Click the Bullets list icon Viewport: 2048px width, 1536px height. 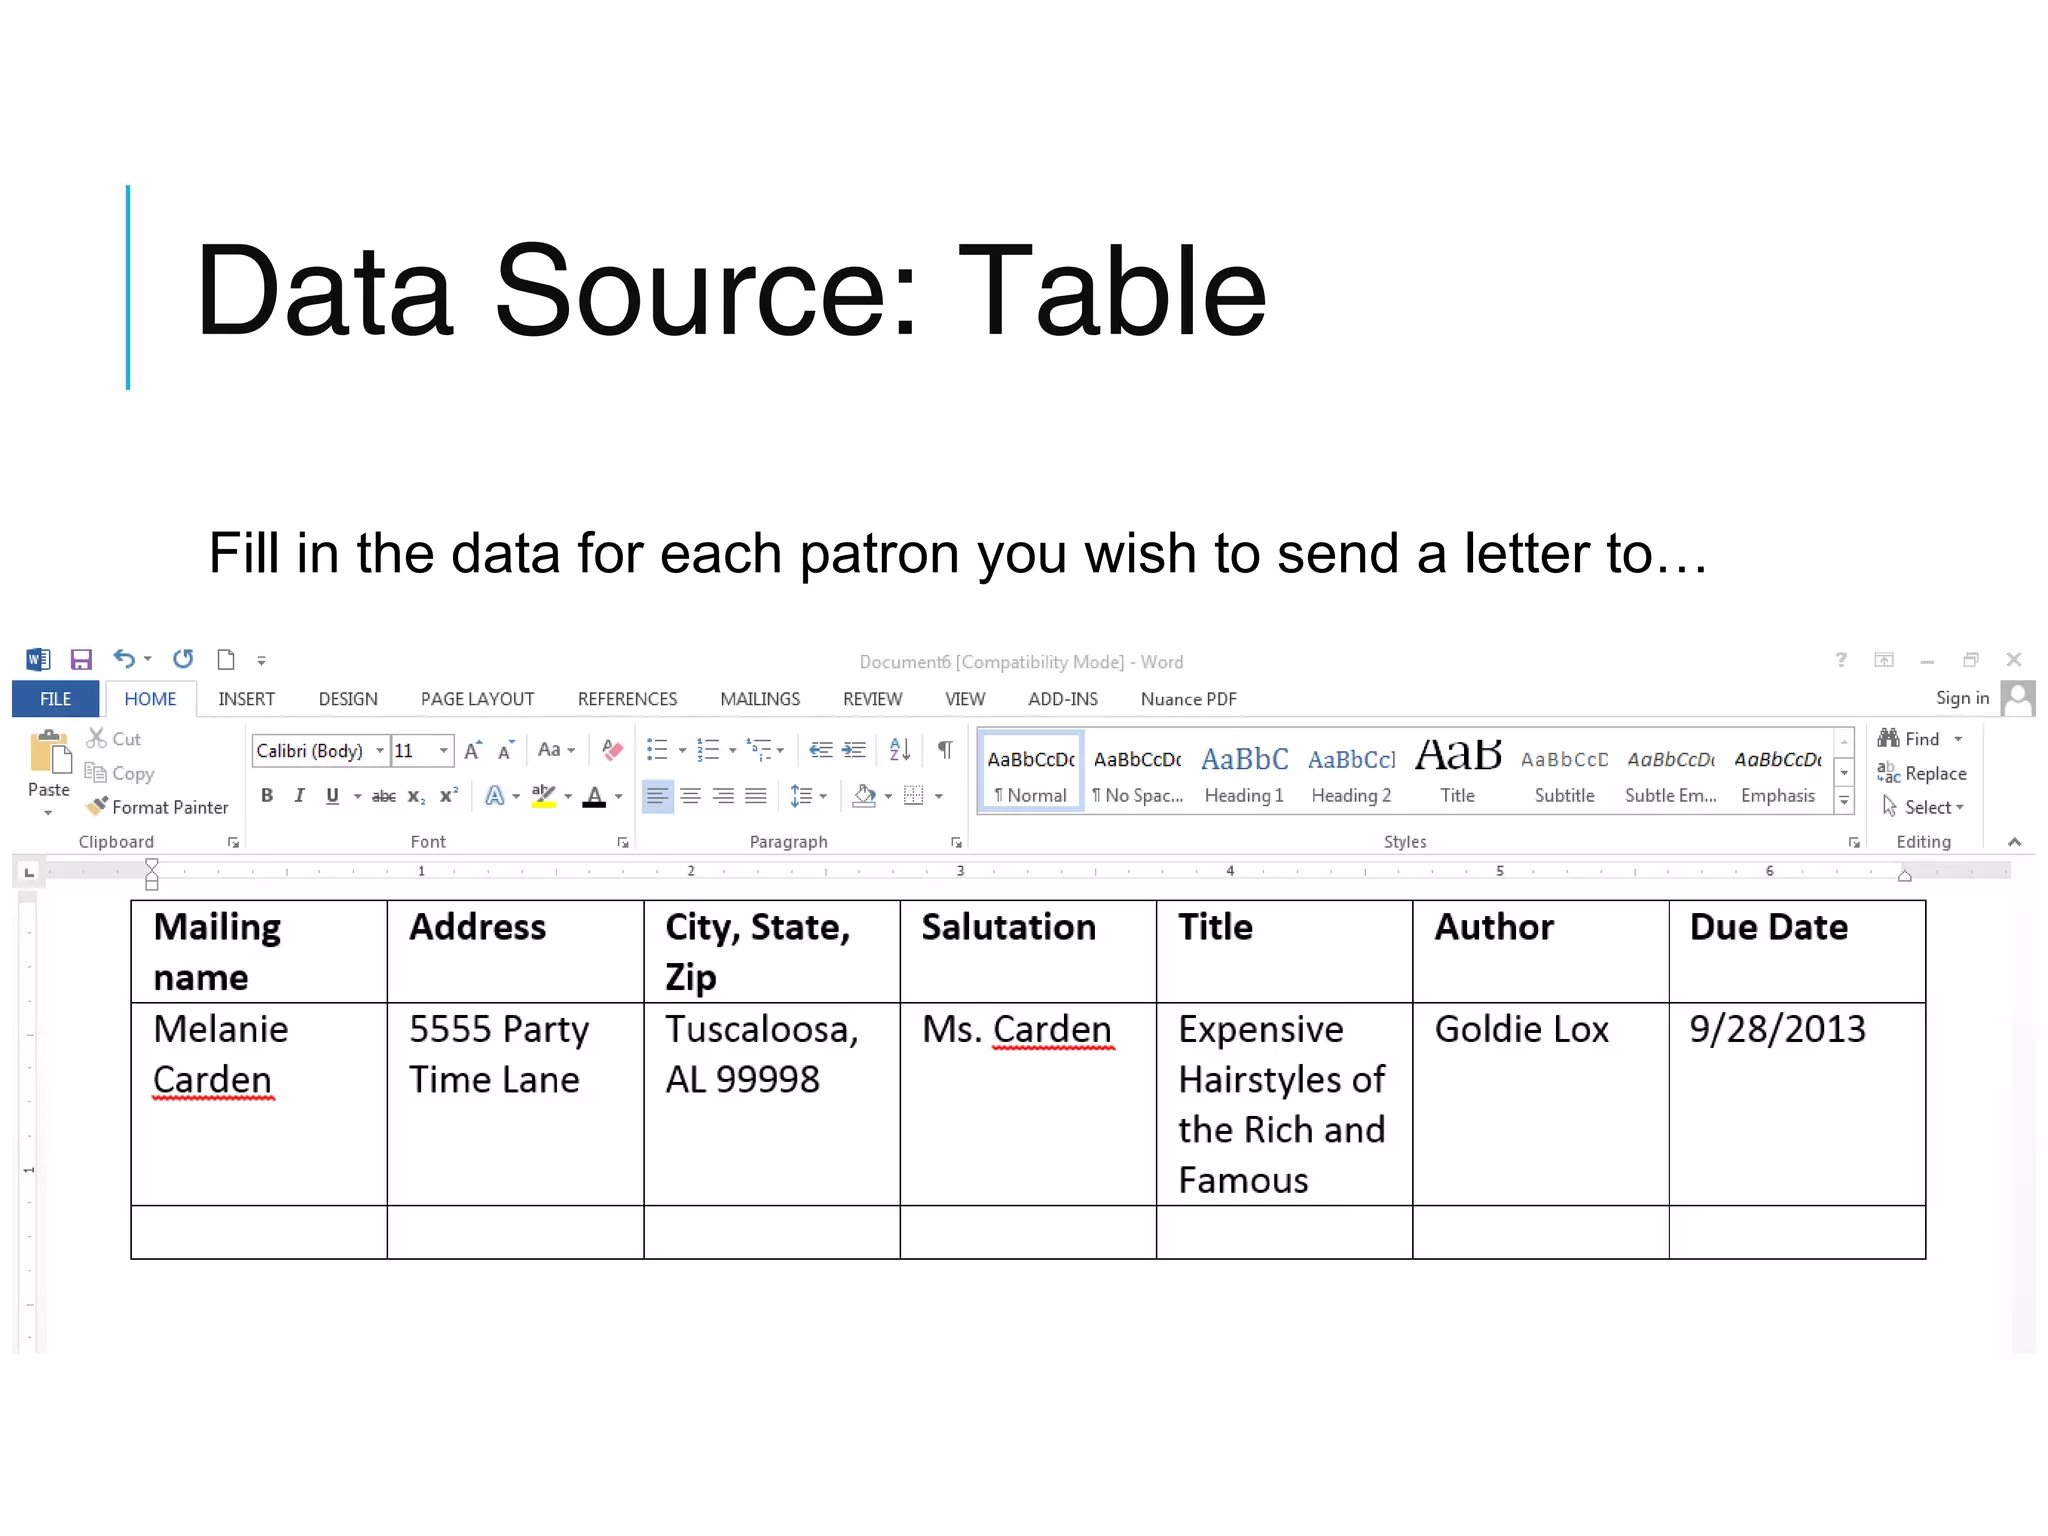[657, 750]
